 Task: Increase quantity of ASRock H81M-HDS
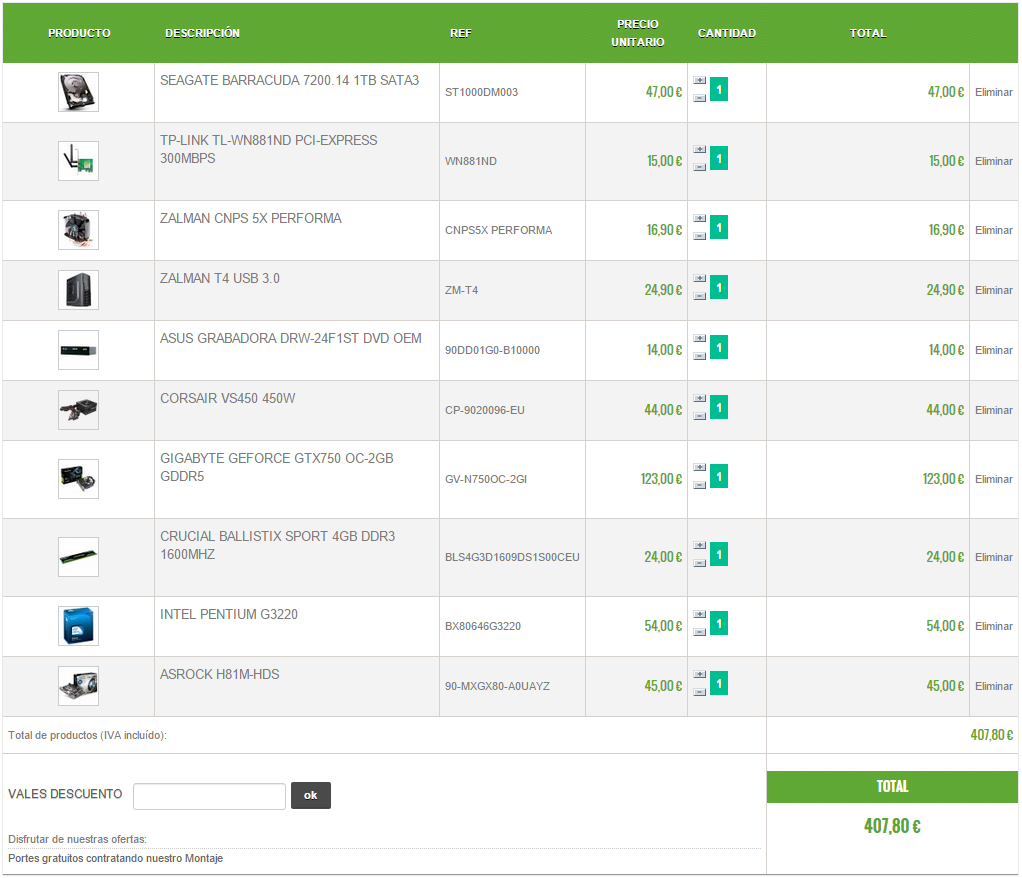699,675
